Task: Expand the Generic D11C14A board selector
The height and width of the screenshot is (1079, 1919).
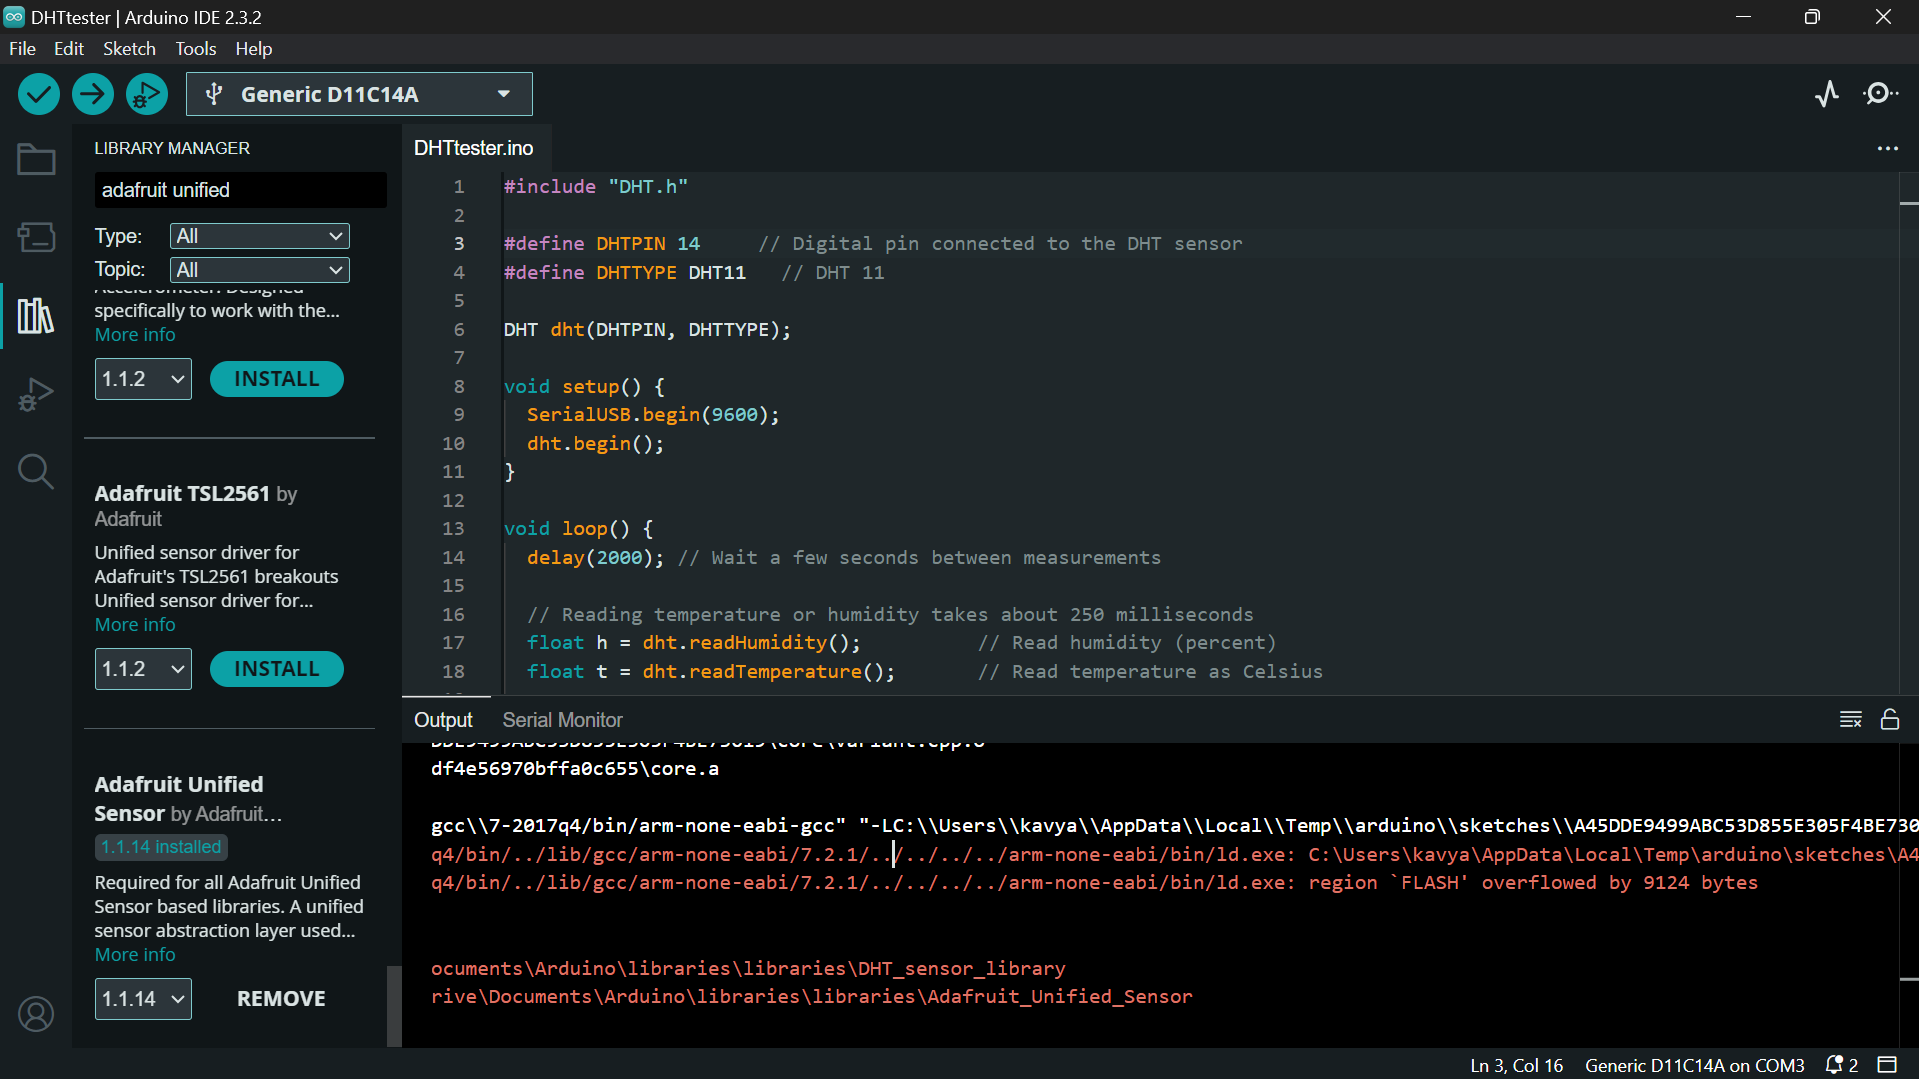Action: pos(359,94)
